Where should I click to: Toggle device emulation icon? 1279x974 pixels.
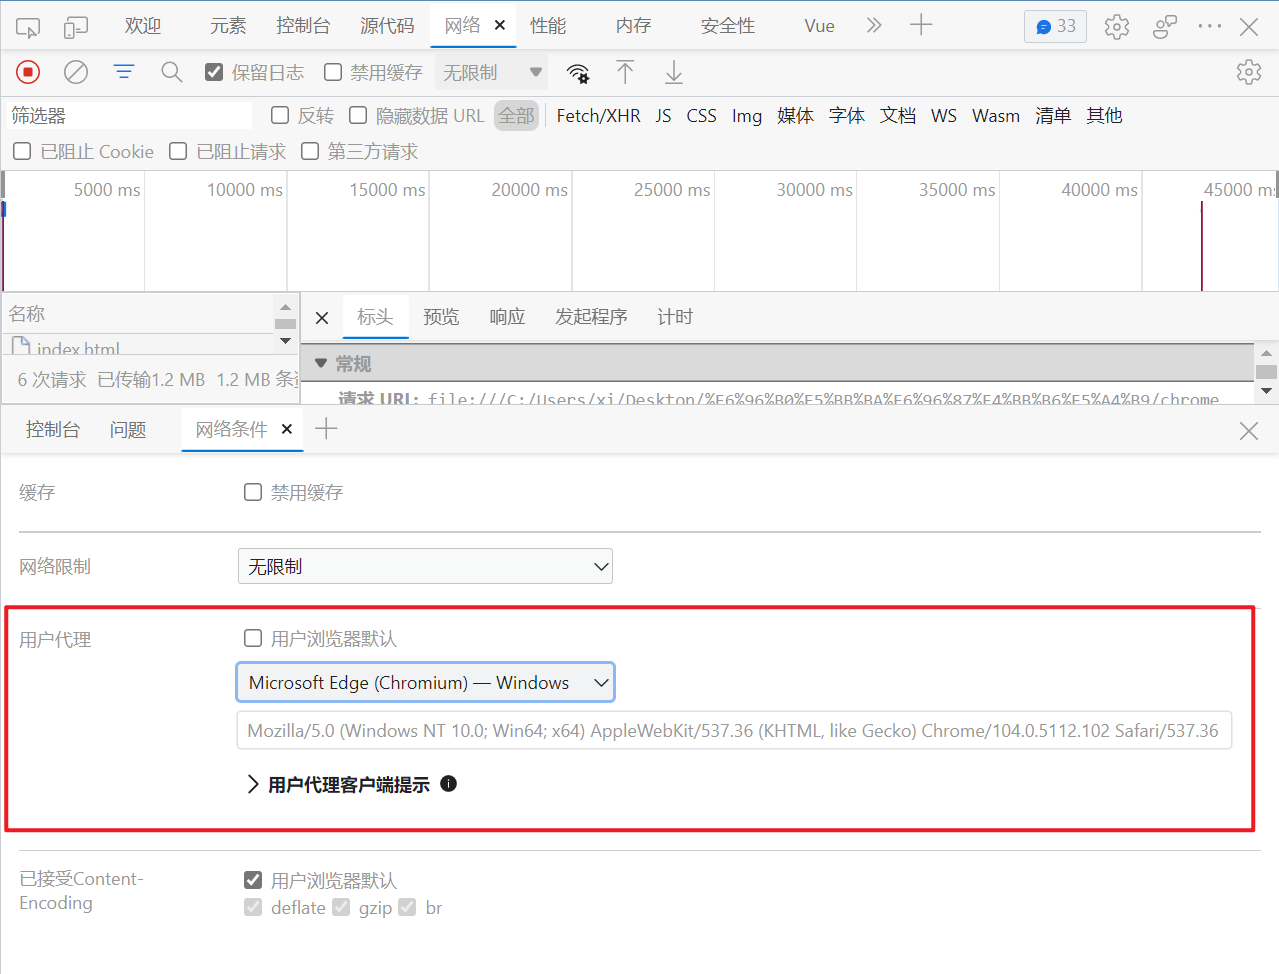[76, 27]
